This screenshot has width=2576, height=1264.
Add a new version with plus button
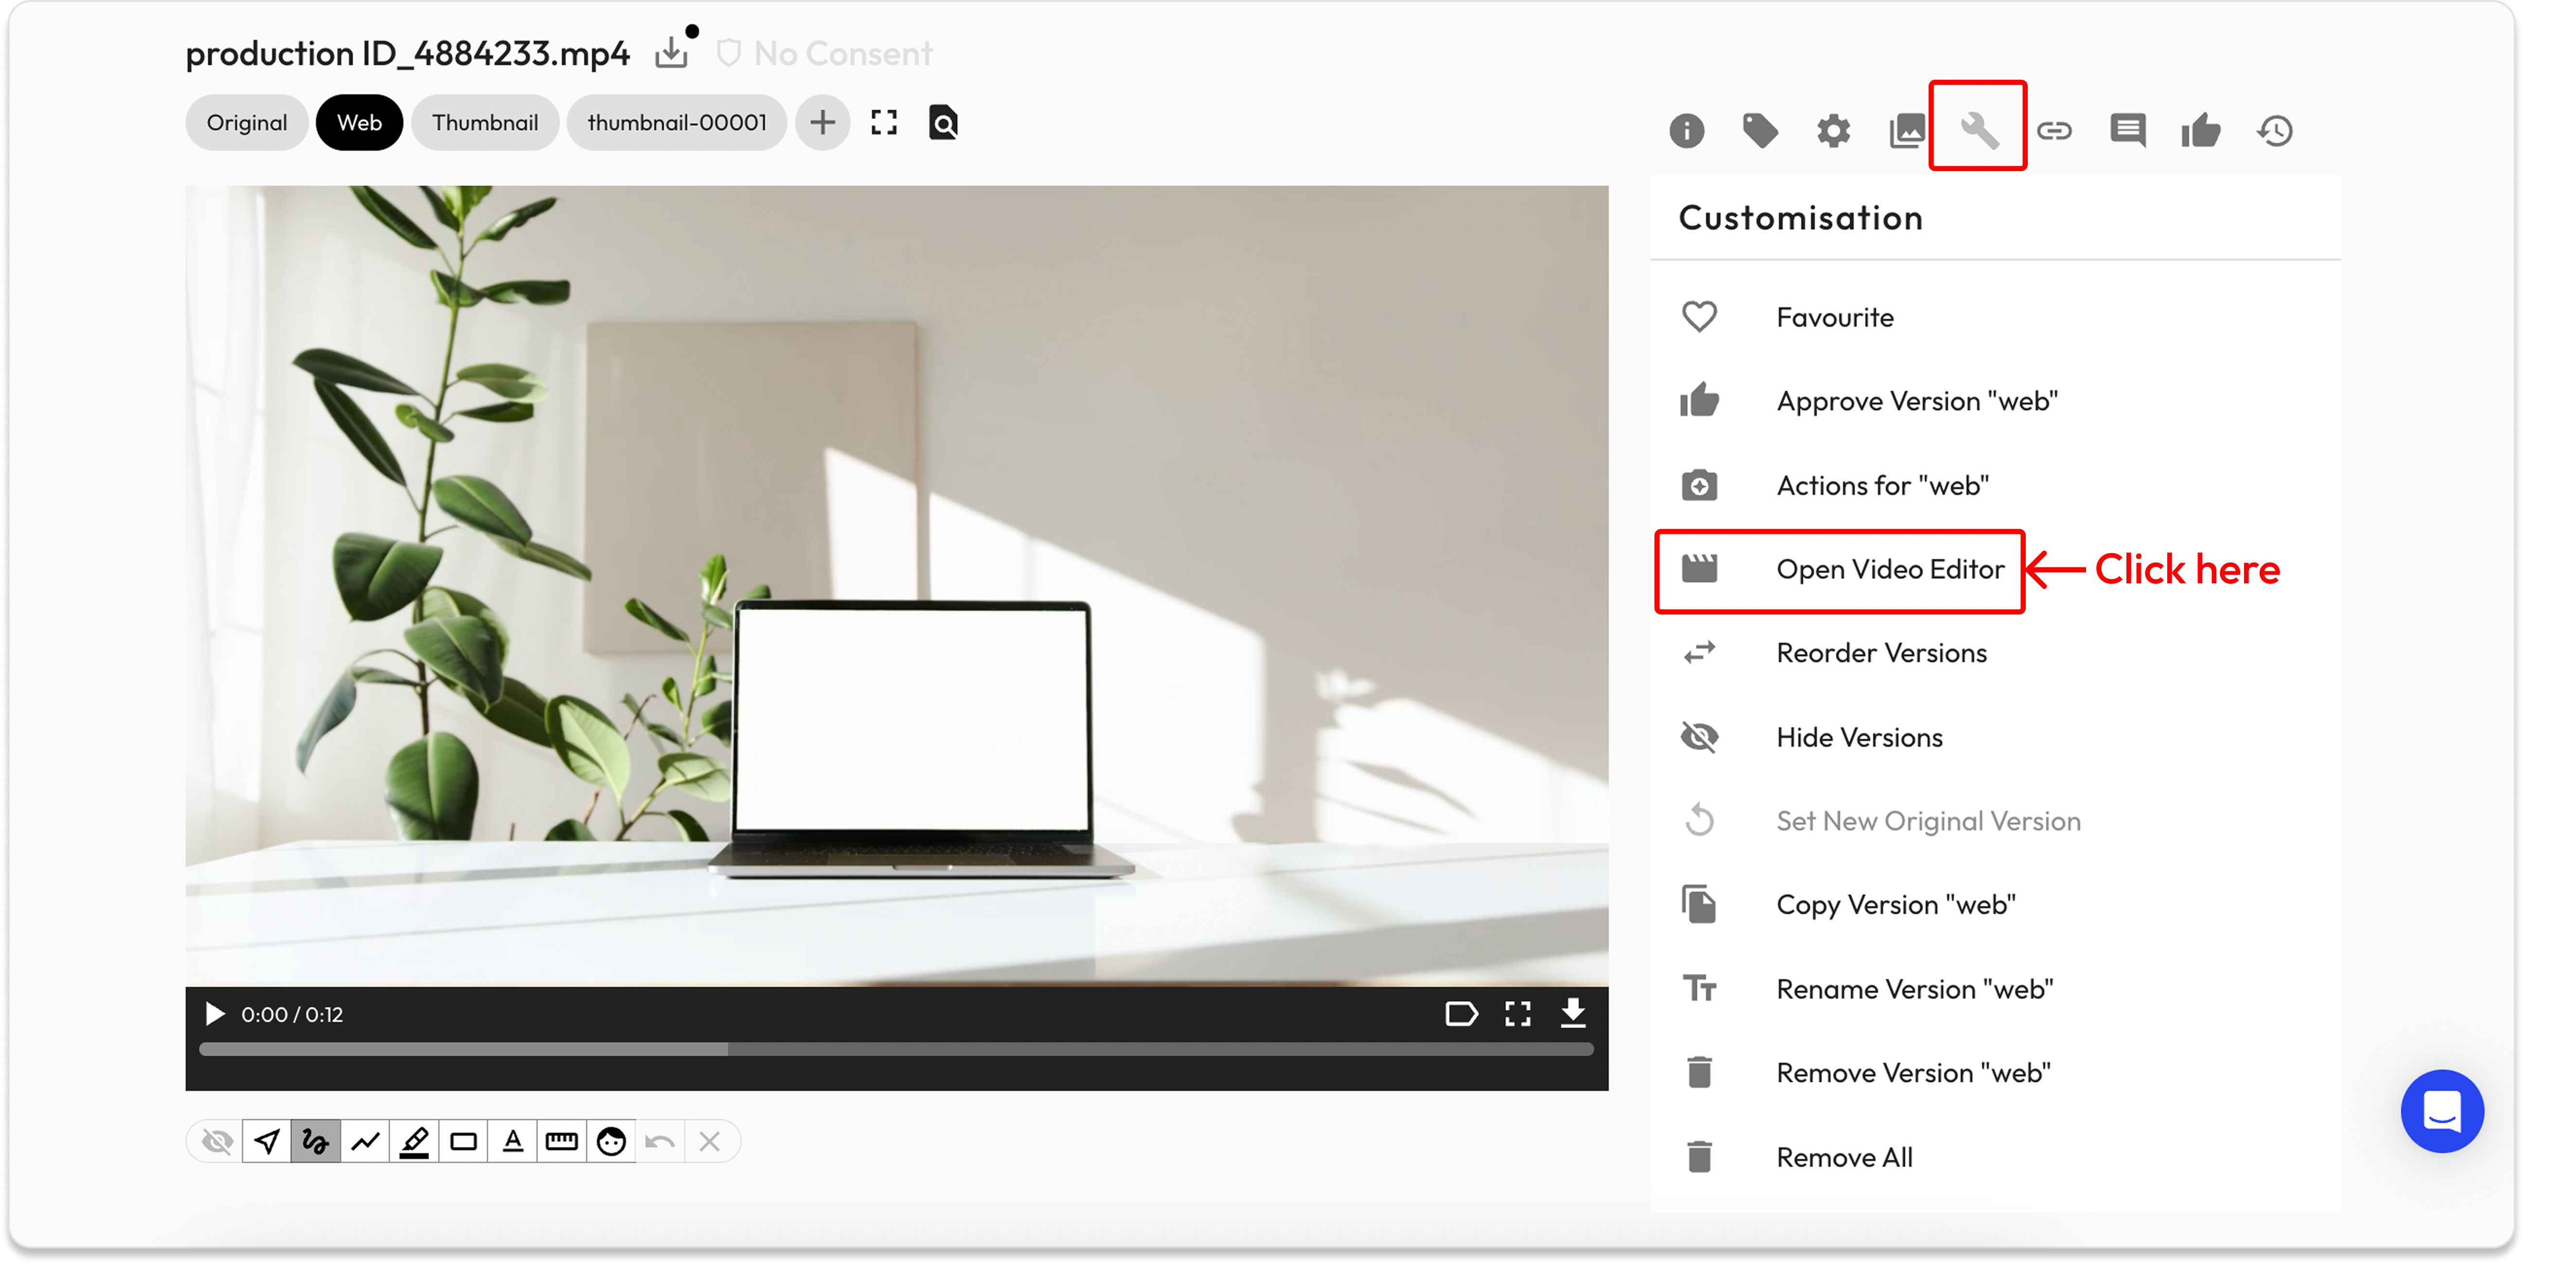pyautogui.click(x=822, y=123)
